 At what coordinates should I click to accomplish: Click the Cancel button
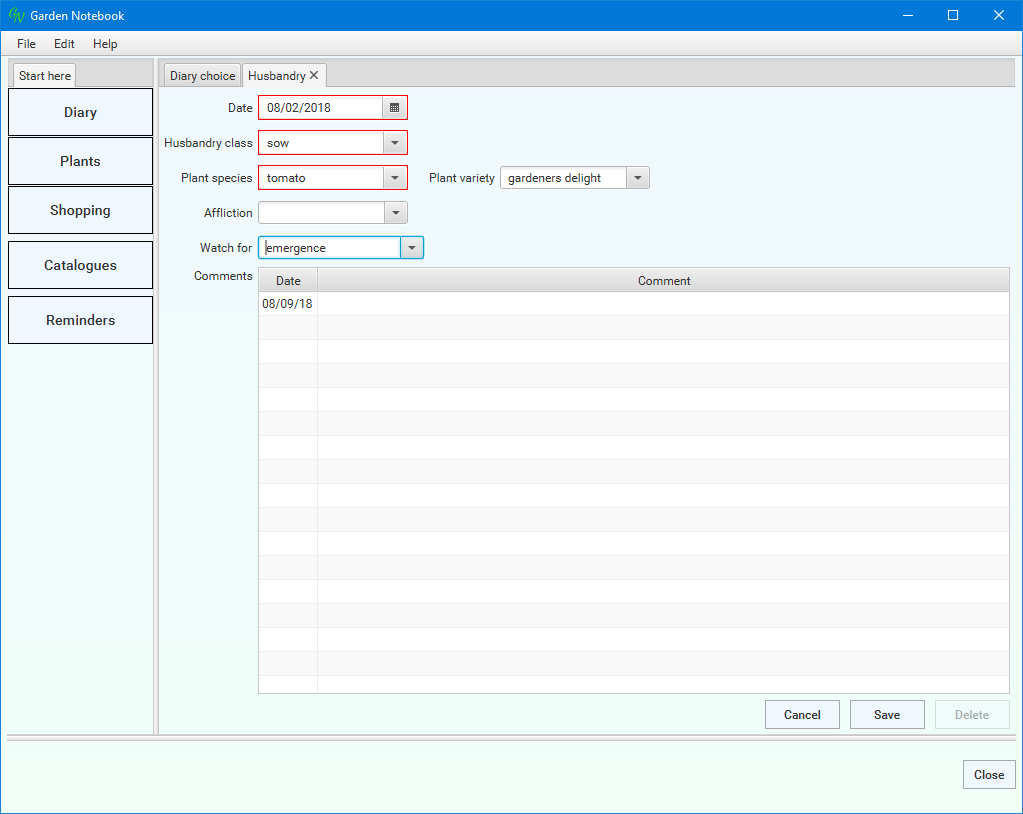click(802, 715)
